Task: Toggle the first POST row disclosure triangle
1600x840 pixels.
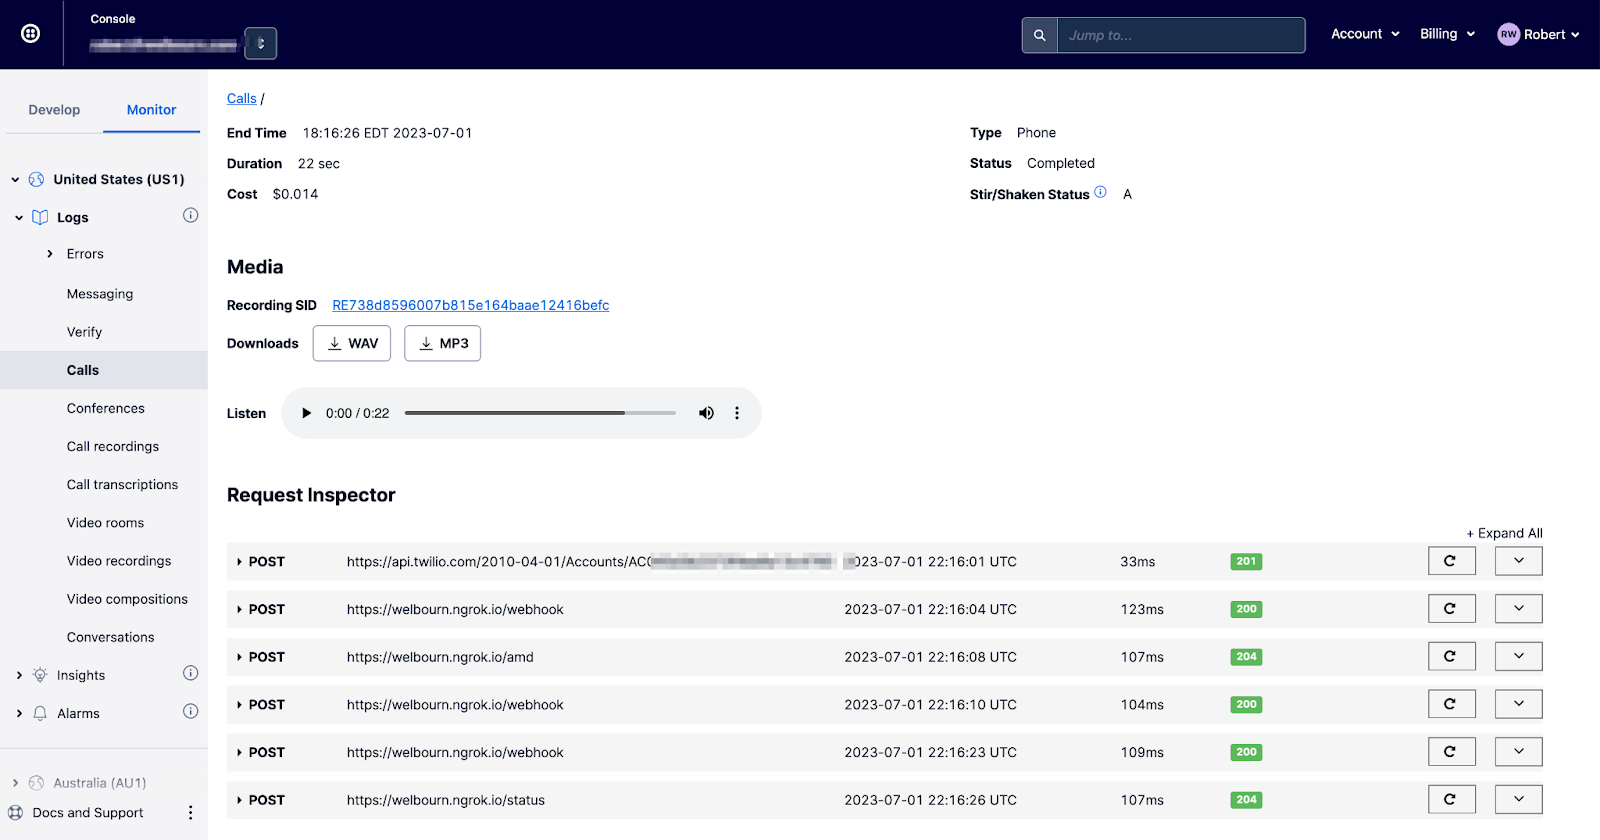Action: coord(239,562)
